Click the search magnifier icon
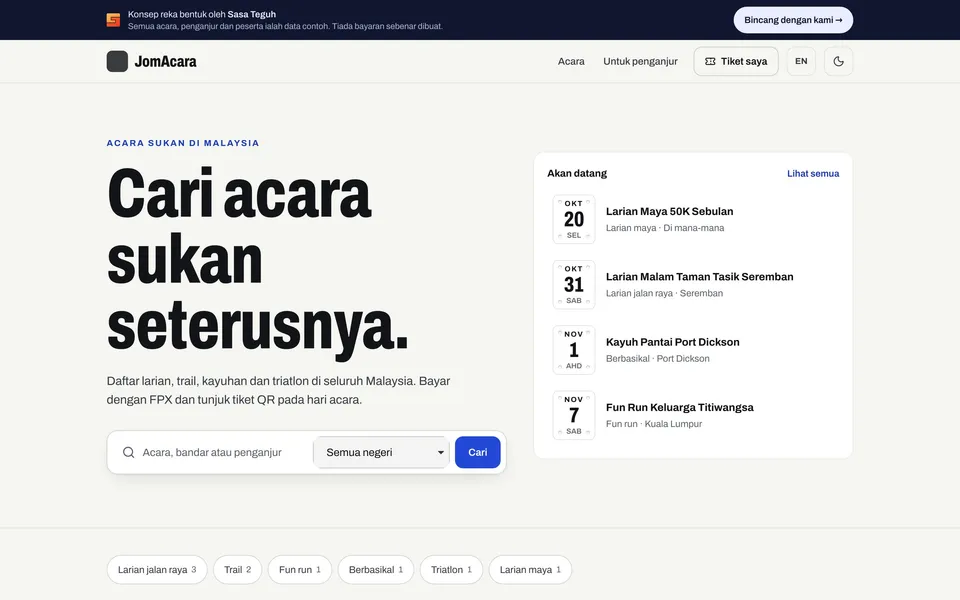 click(129, 452)
